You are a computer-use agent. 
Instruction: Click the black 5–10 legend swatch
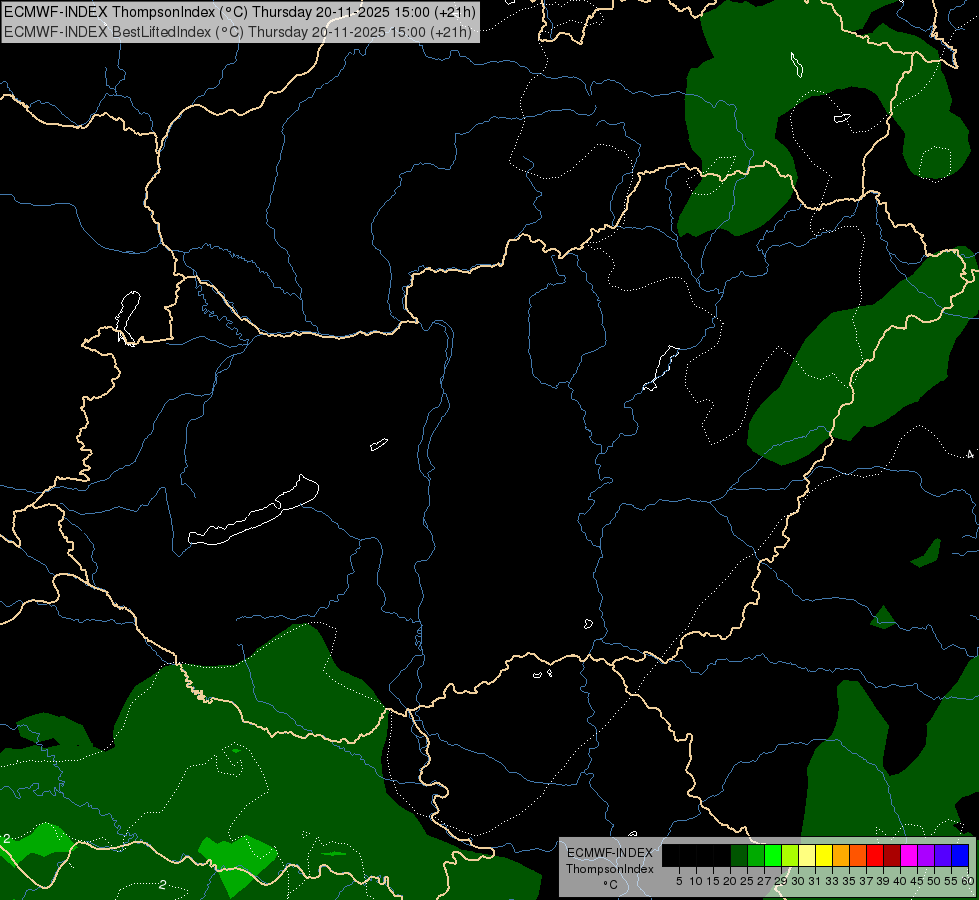(688, 855)
